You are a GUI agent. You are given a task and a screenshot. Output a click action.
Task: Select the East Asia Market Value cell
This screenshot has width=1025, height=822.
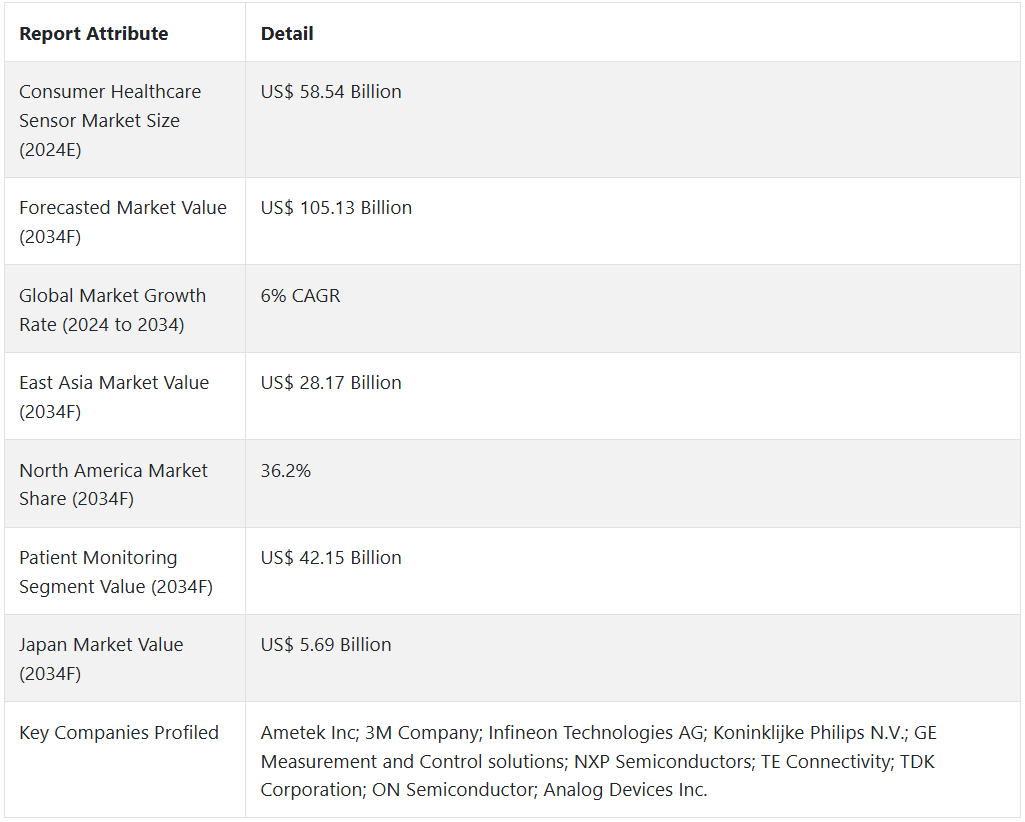pyautogui.click(x=114, y=396)
